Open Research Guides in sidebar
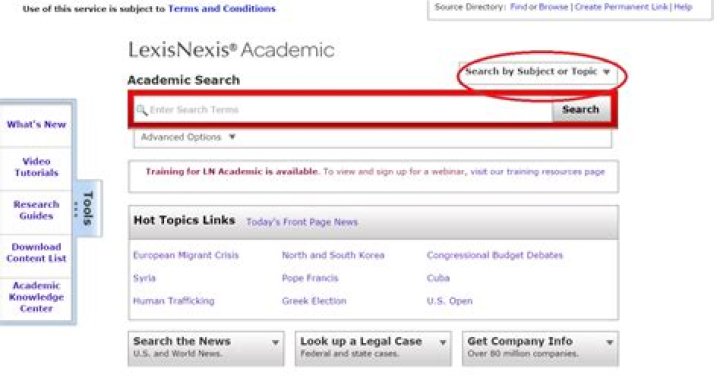The width and height of the screenshot is (720, 384). click(36, 210)
